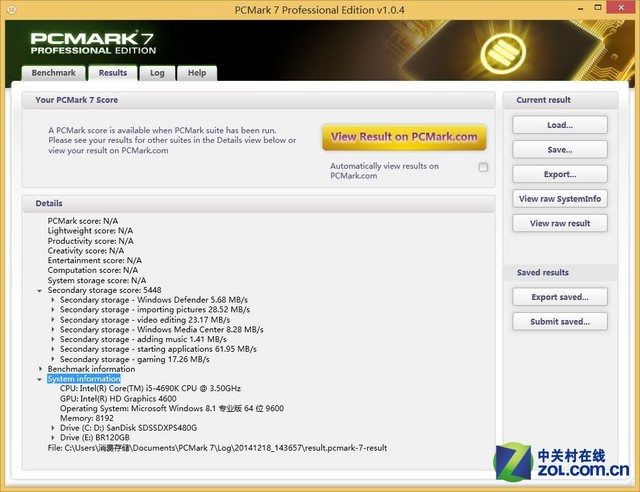640x492 pixels.
Task: Expand the Benchmark information node
Action: pos(41,369)
